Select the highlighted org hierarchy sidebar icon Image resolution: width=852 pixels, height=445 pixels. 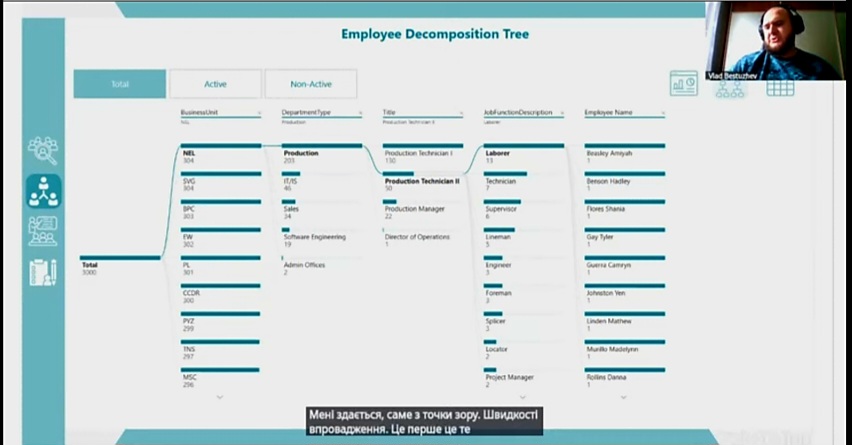tap(43, 191)
